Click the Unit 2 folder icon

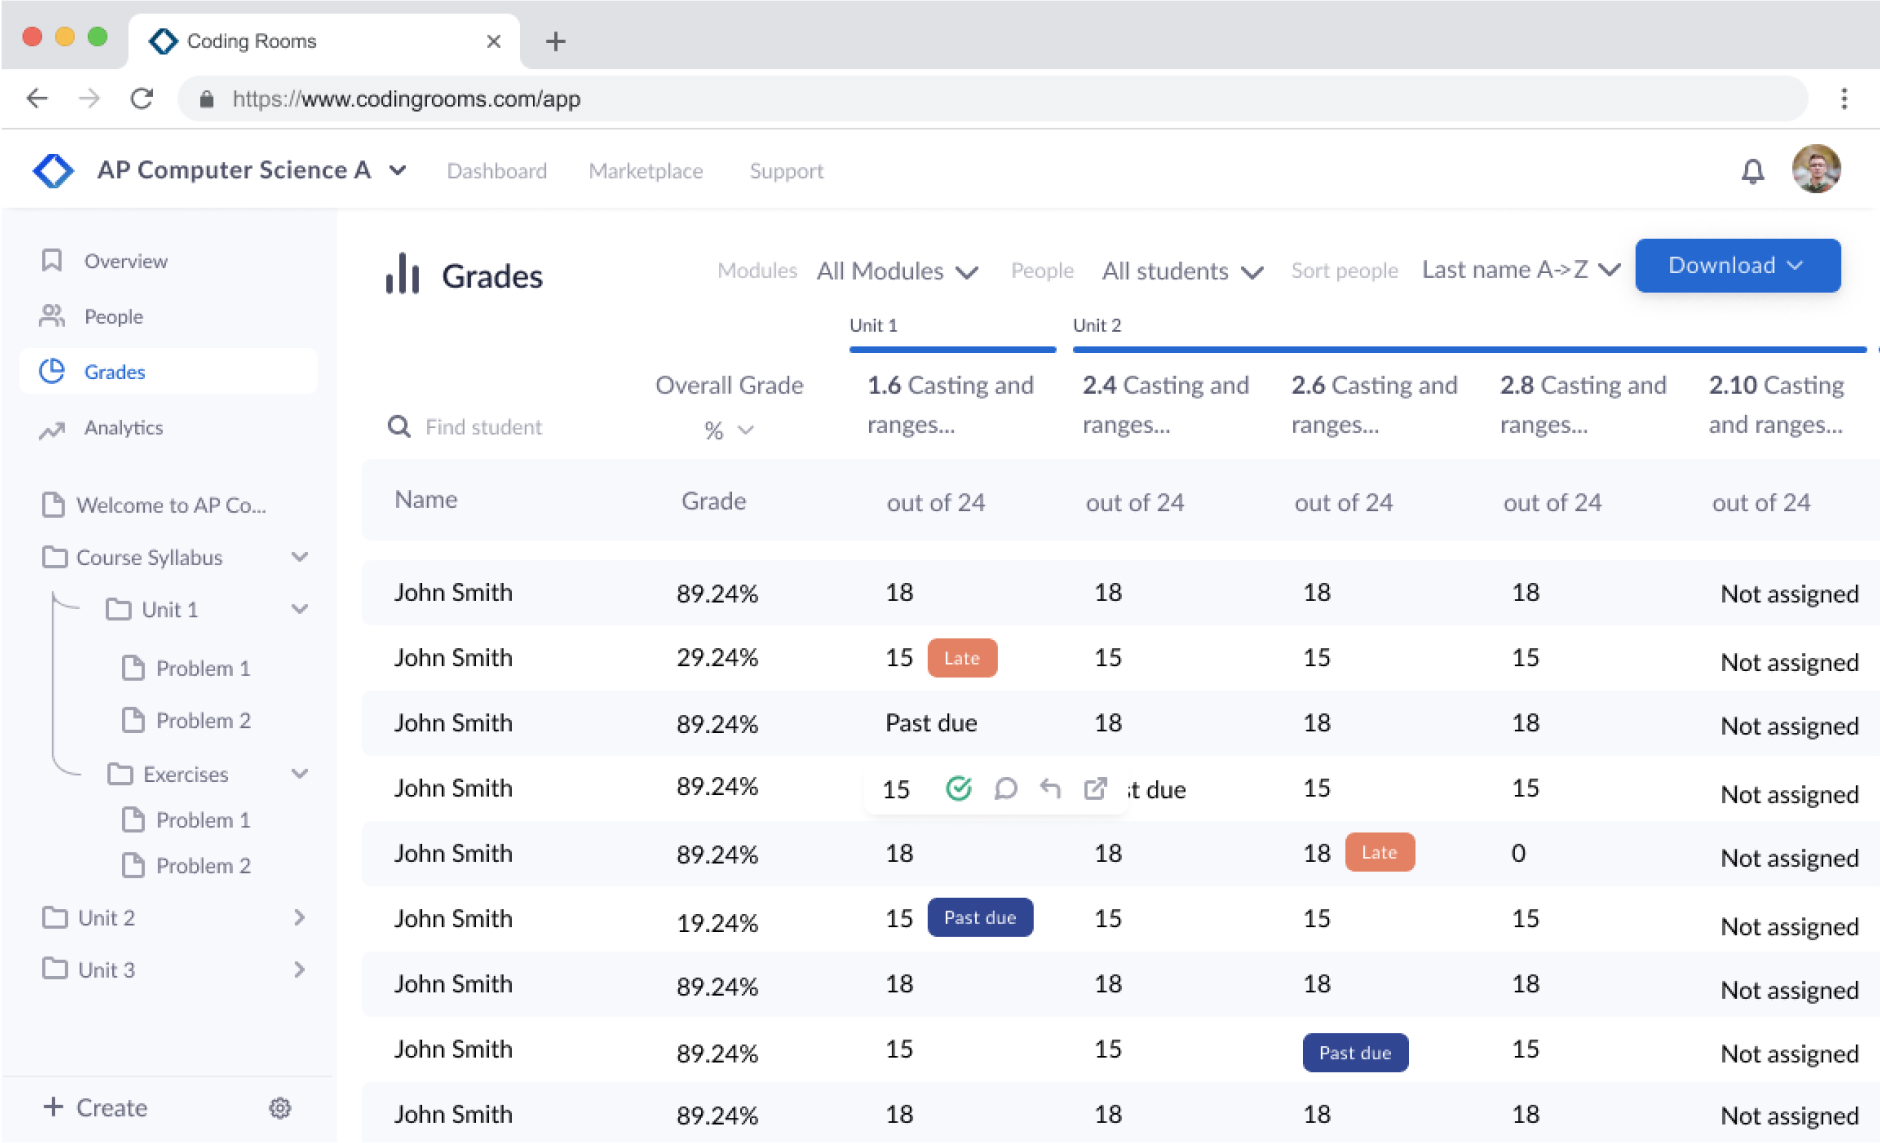[x=55, y=917]
